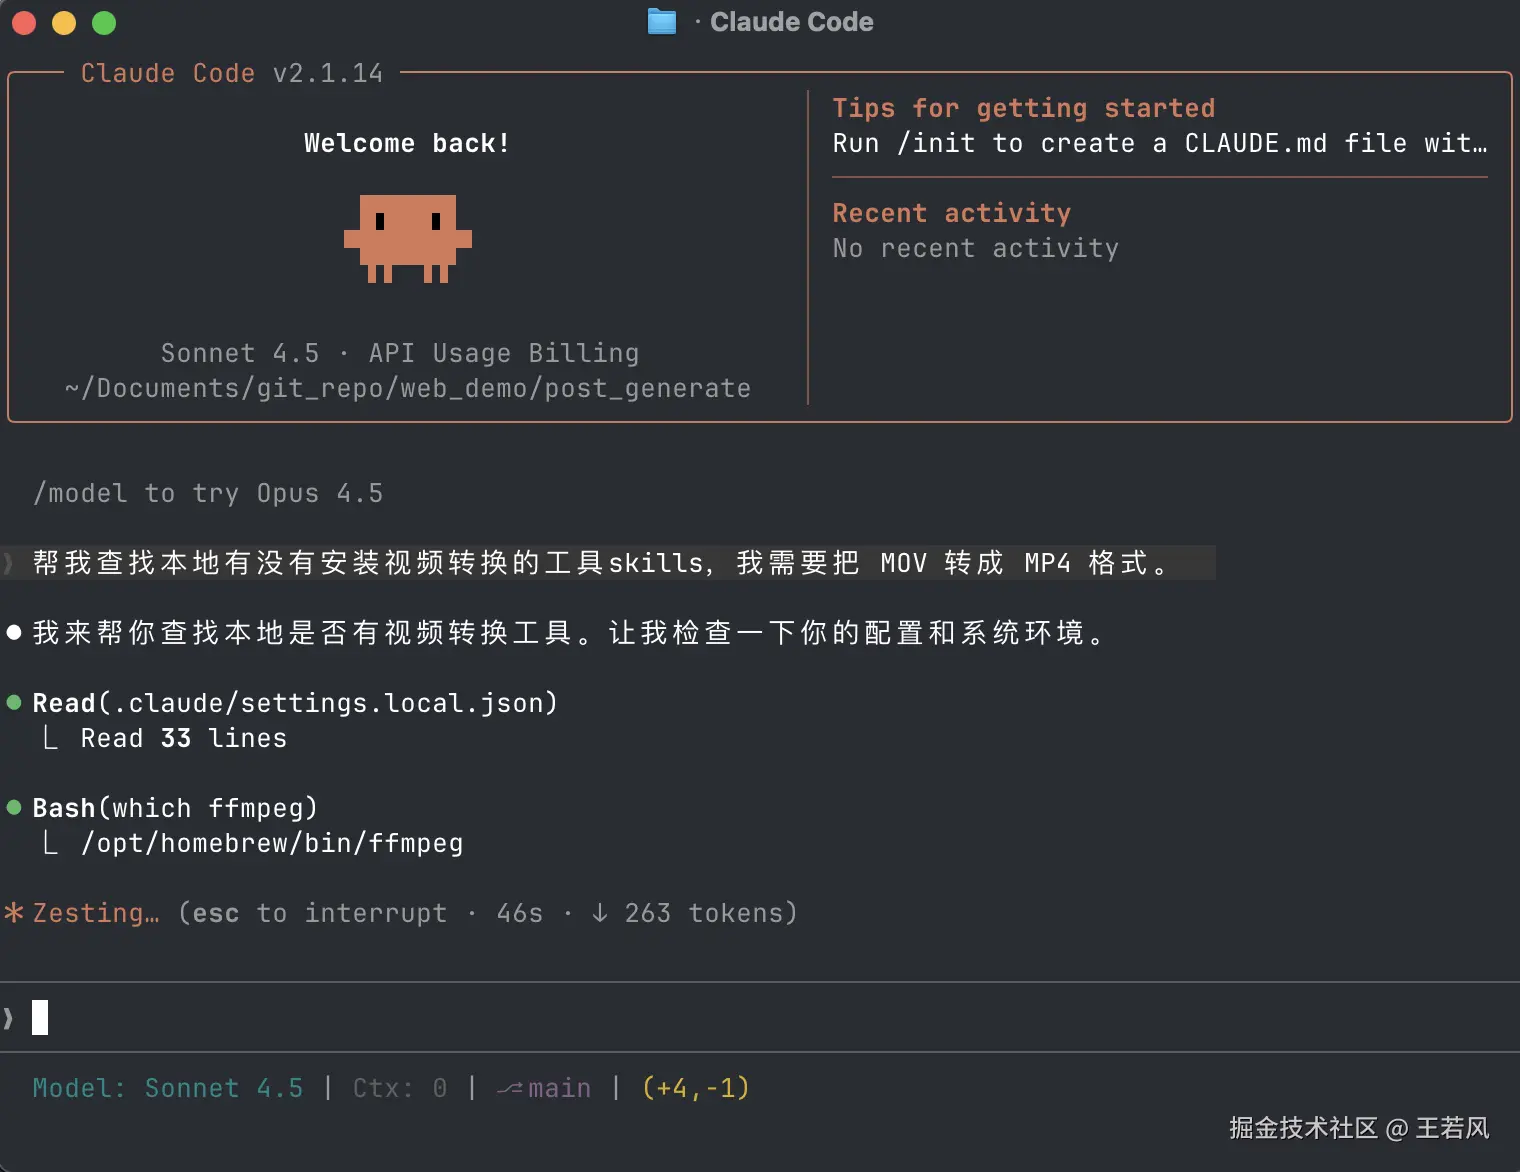Click the '263 tokens' counter
The image size is (1520, 1172).
tap(704, 913)
